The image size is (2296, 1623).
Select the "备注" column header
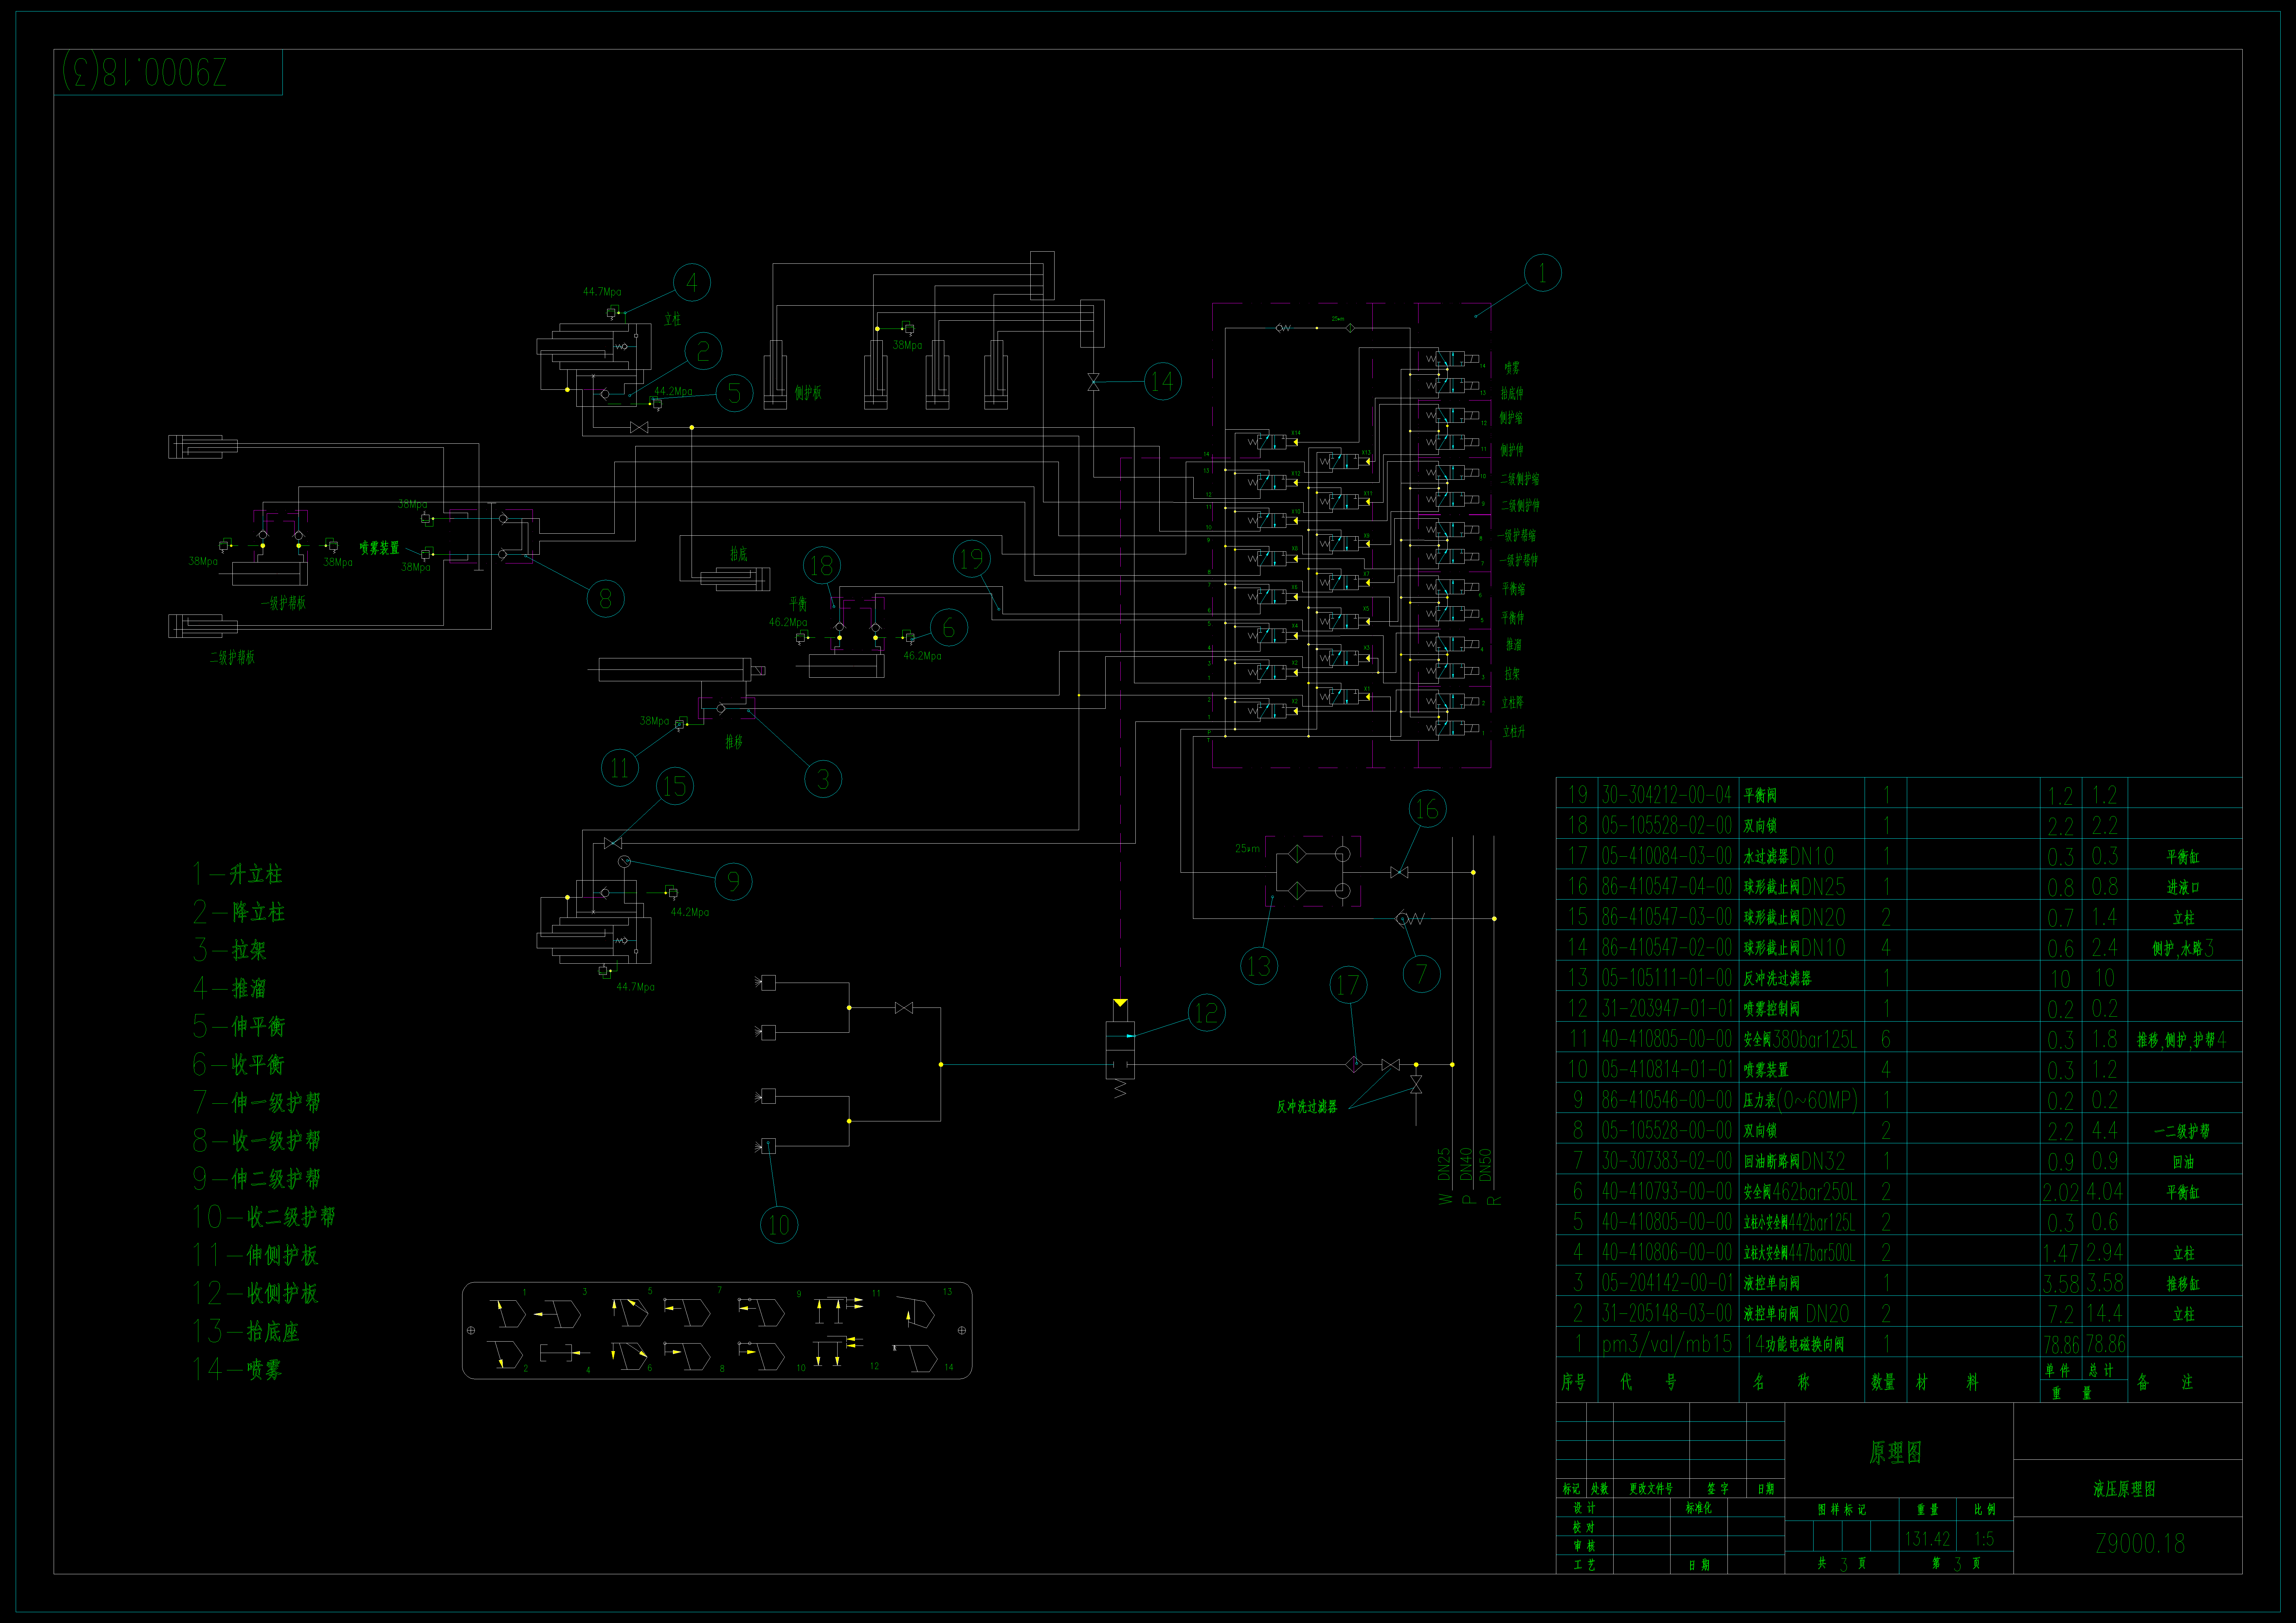click(x=2165, y=1382)
